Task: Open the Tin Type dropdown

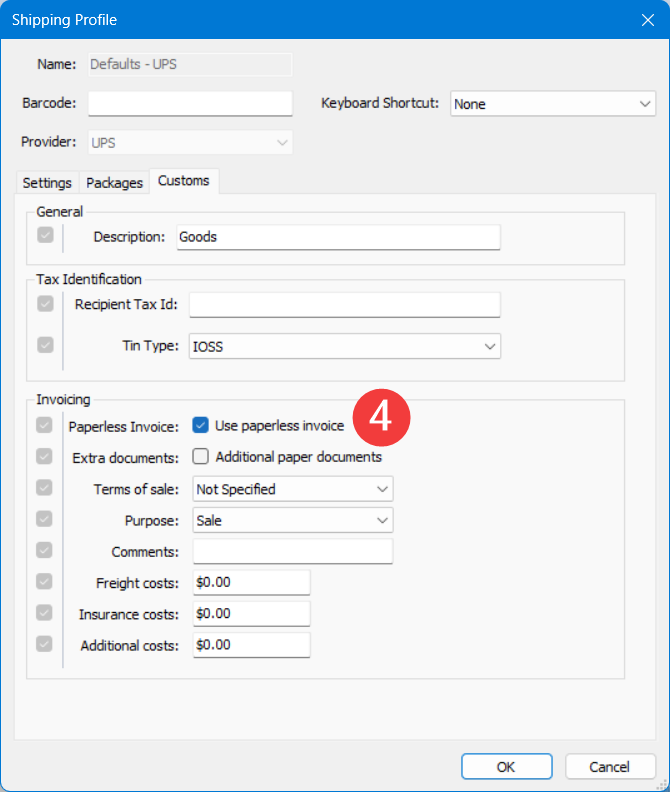Action: [x=344, y=346]
